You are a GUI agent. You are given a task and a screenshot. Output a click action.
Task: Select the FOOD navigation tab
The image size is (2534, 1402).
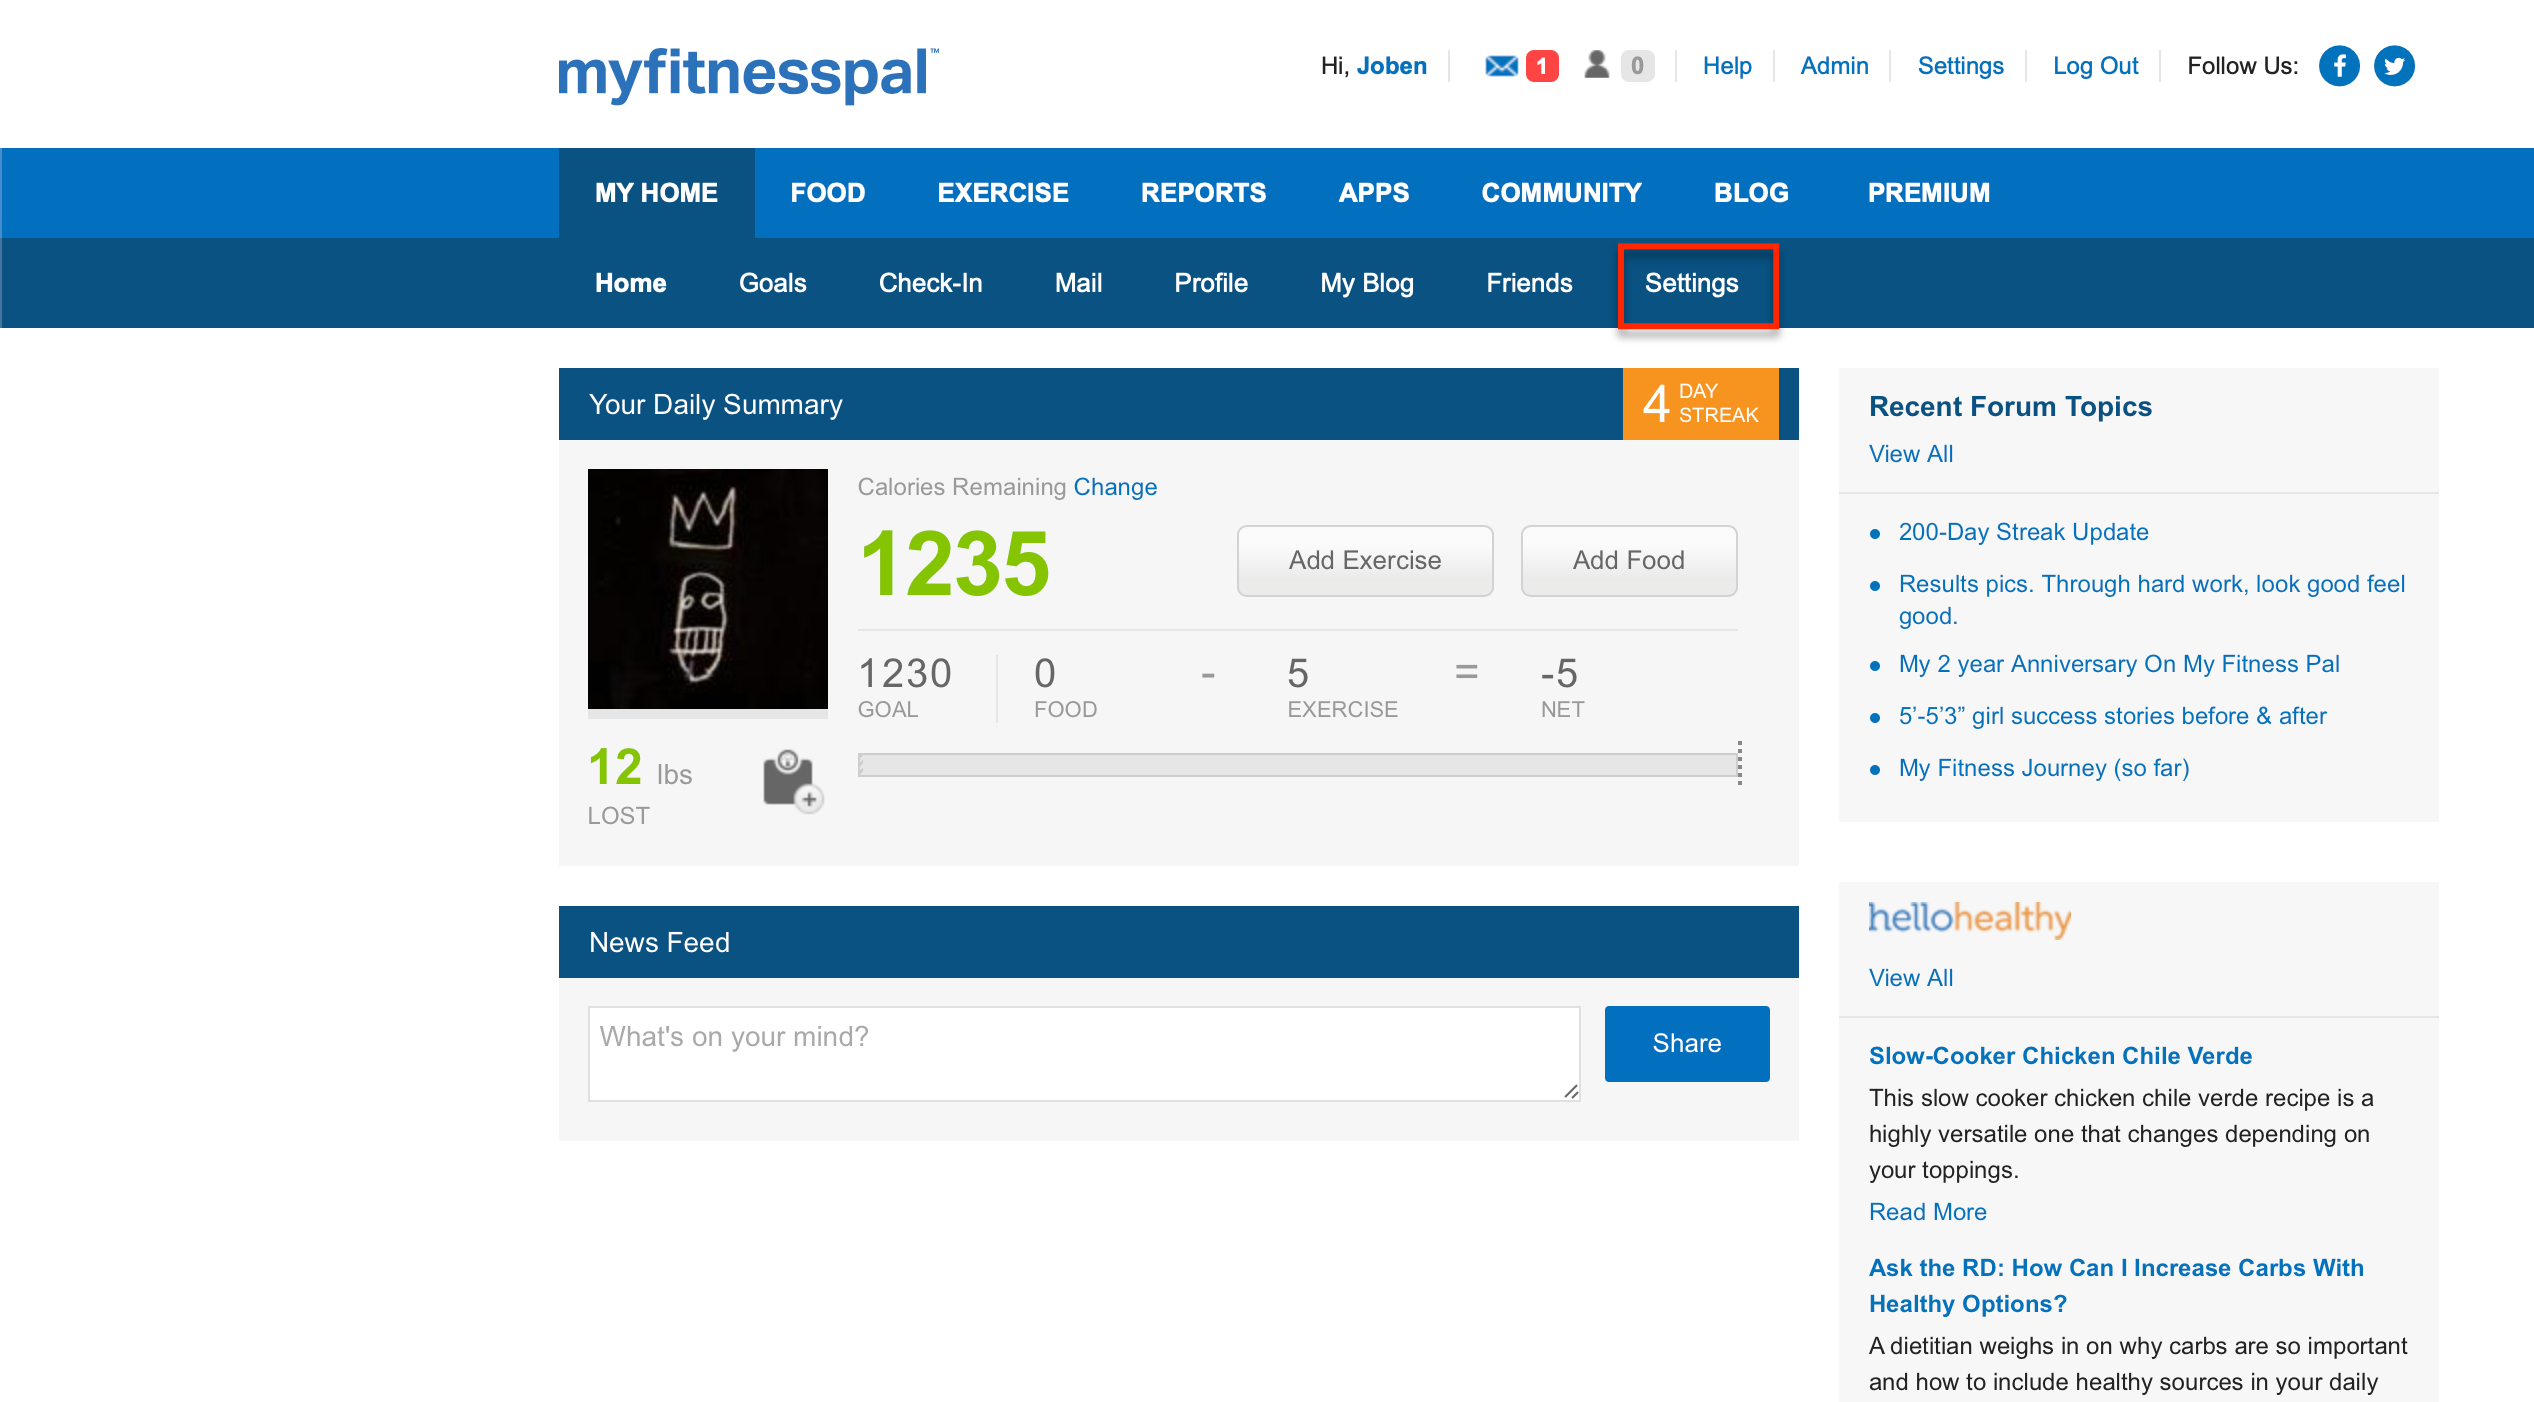(827, 192)
